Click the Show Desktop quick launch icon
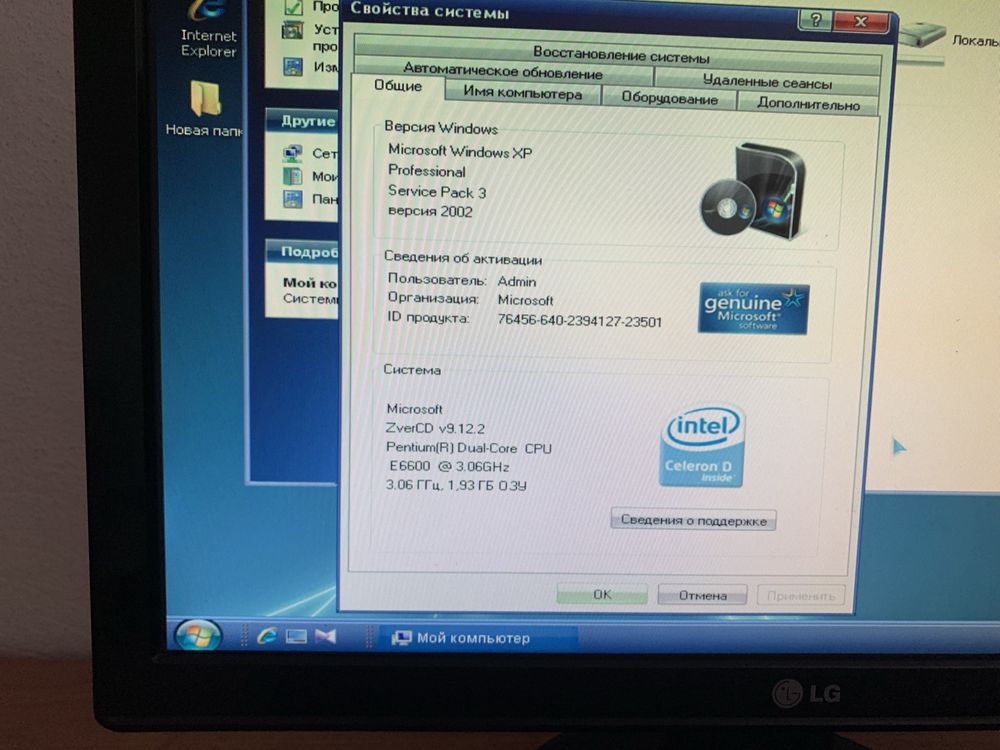 (296, 636)
